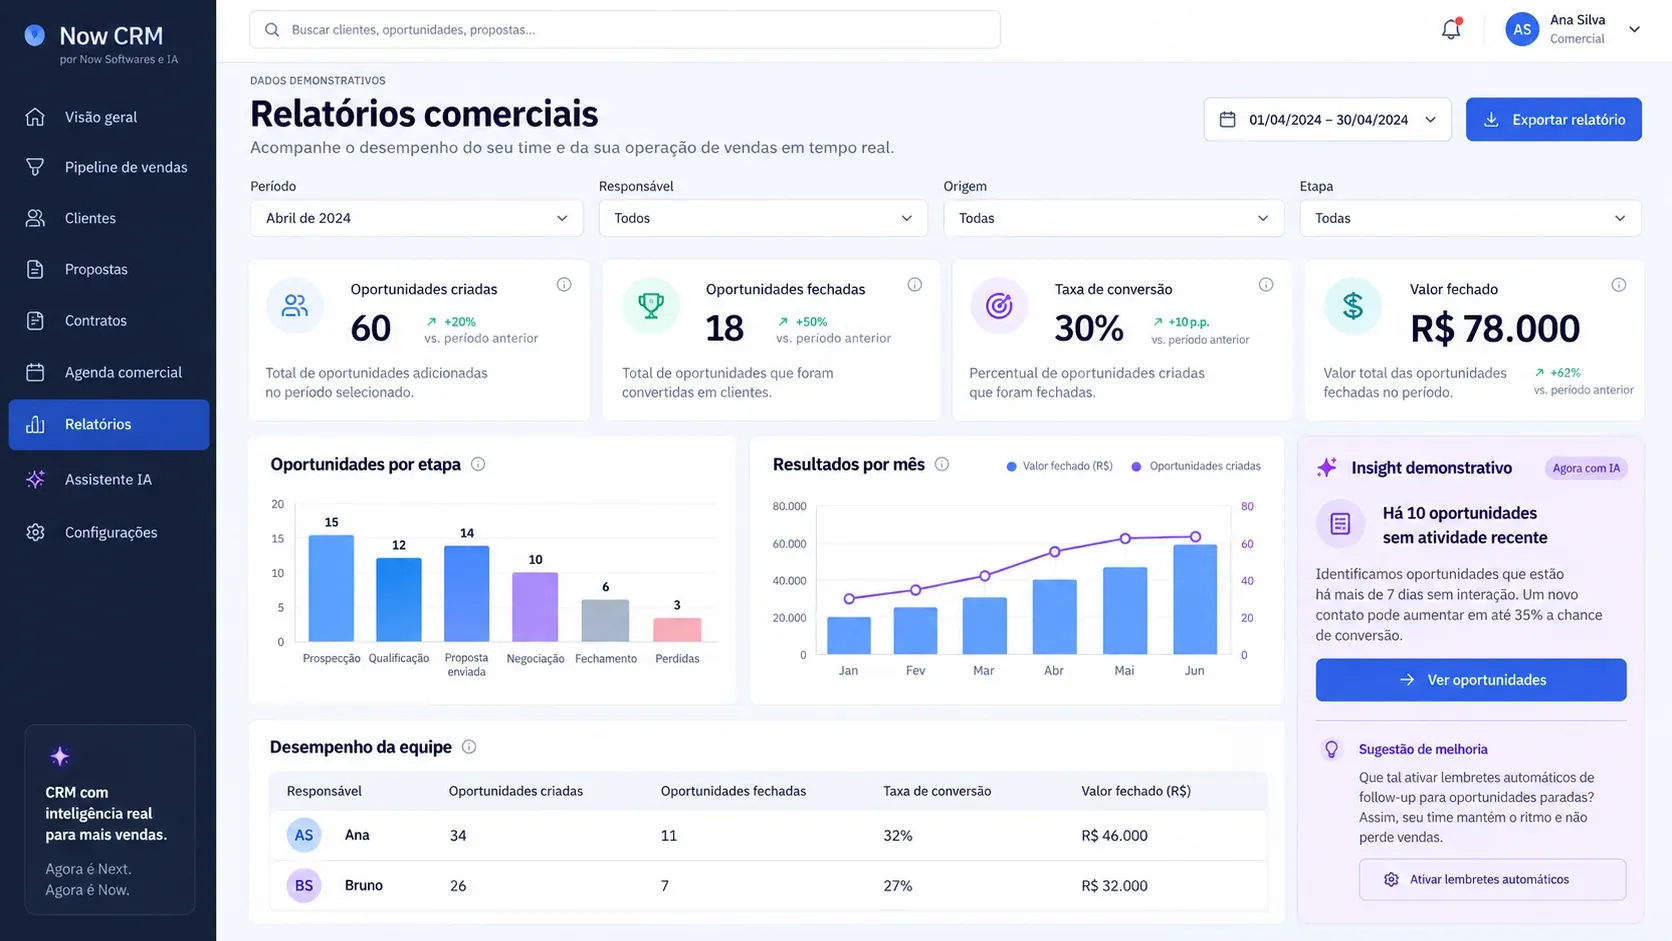Screen dimensions: 1672x941
Task: Open Contratos in the sidebar
Action: click(109, 320)
